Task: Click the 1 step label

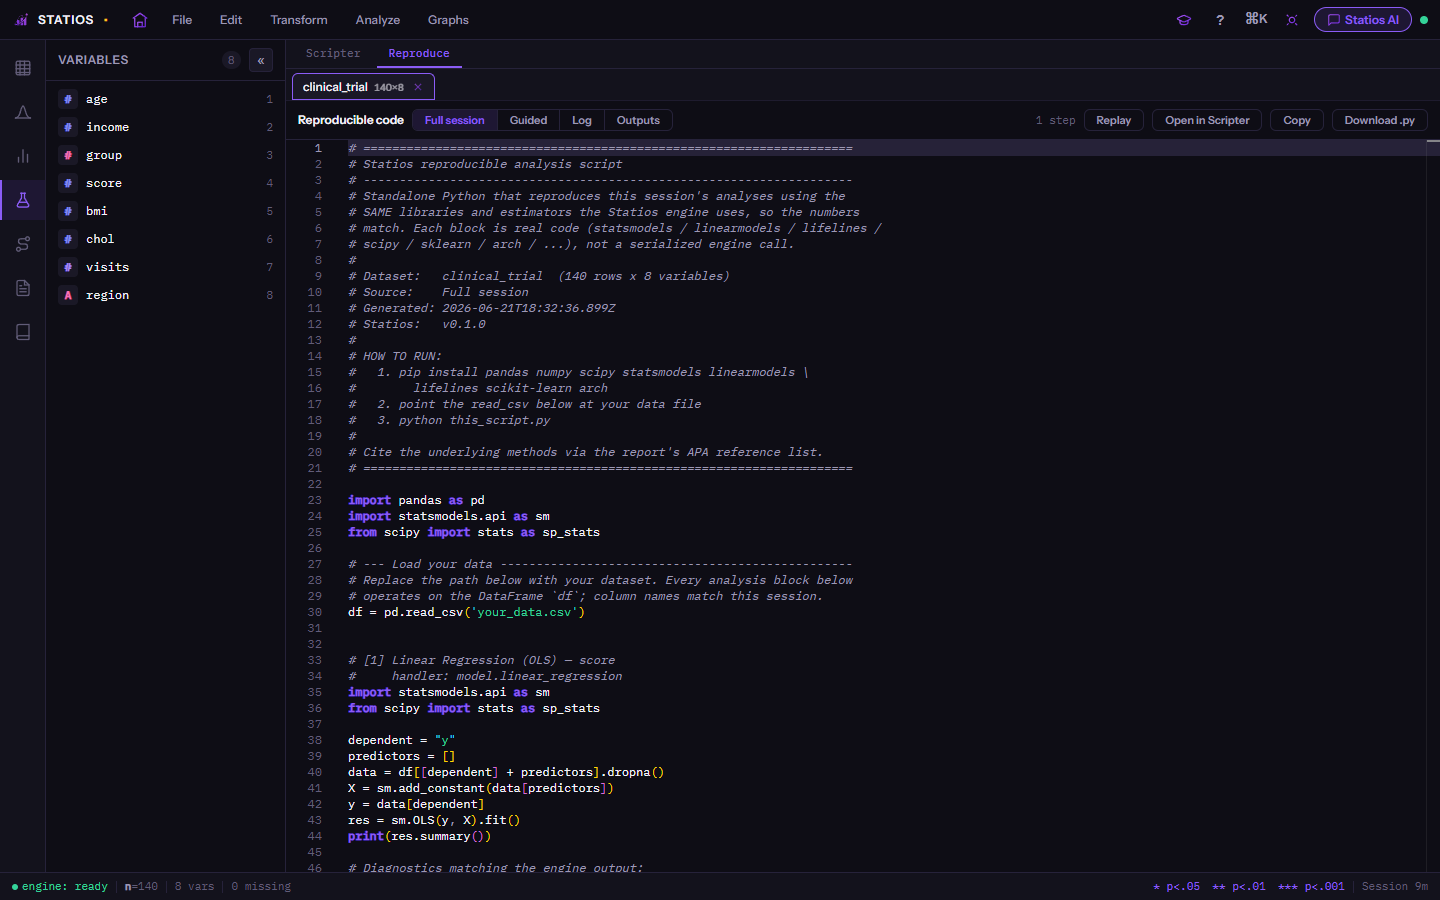Action: coord(1055,120)
